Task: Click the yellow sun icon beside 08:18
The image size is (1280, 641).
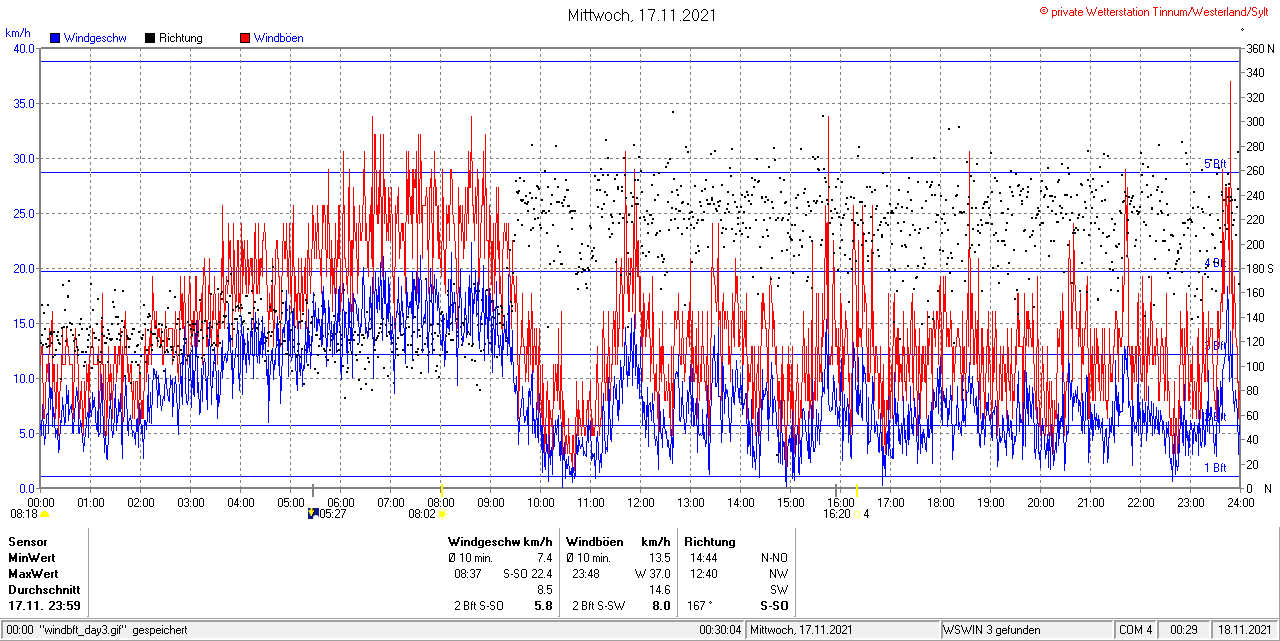Action: [x=44, y=514]
